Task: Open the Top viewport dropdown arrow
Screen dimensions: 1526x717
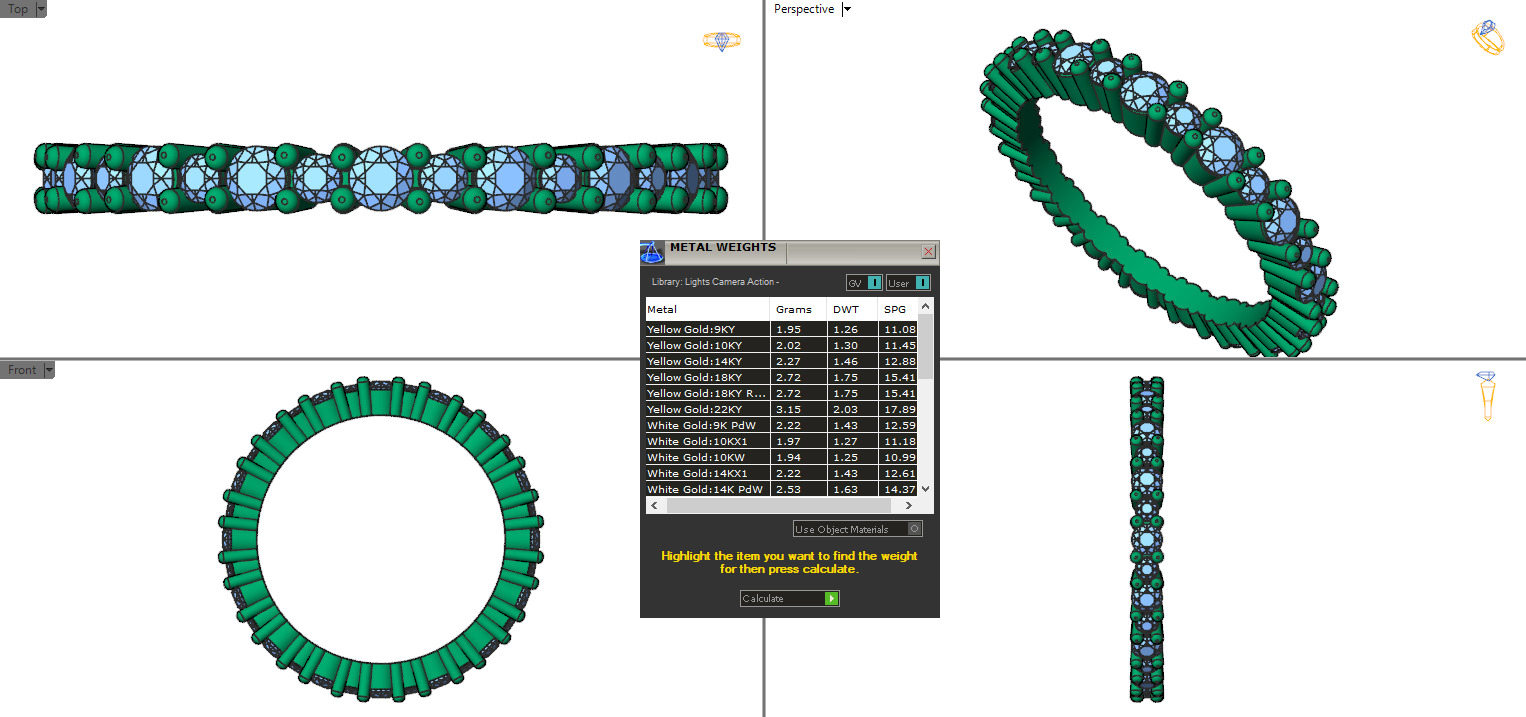Action: 41,9
